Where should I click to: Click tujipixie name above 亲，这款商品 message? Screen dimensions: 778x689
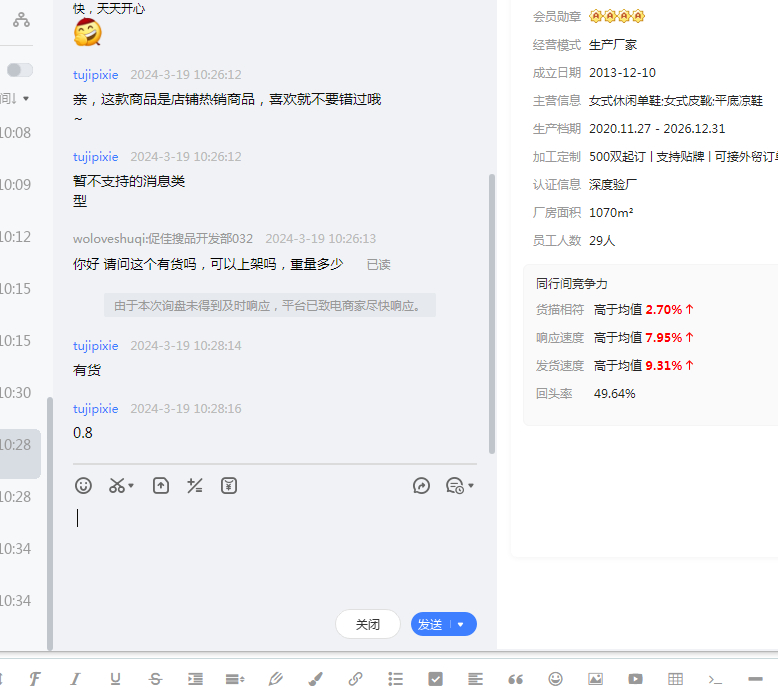pyautogui.click(x=95, y=75)
